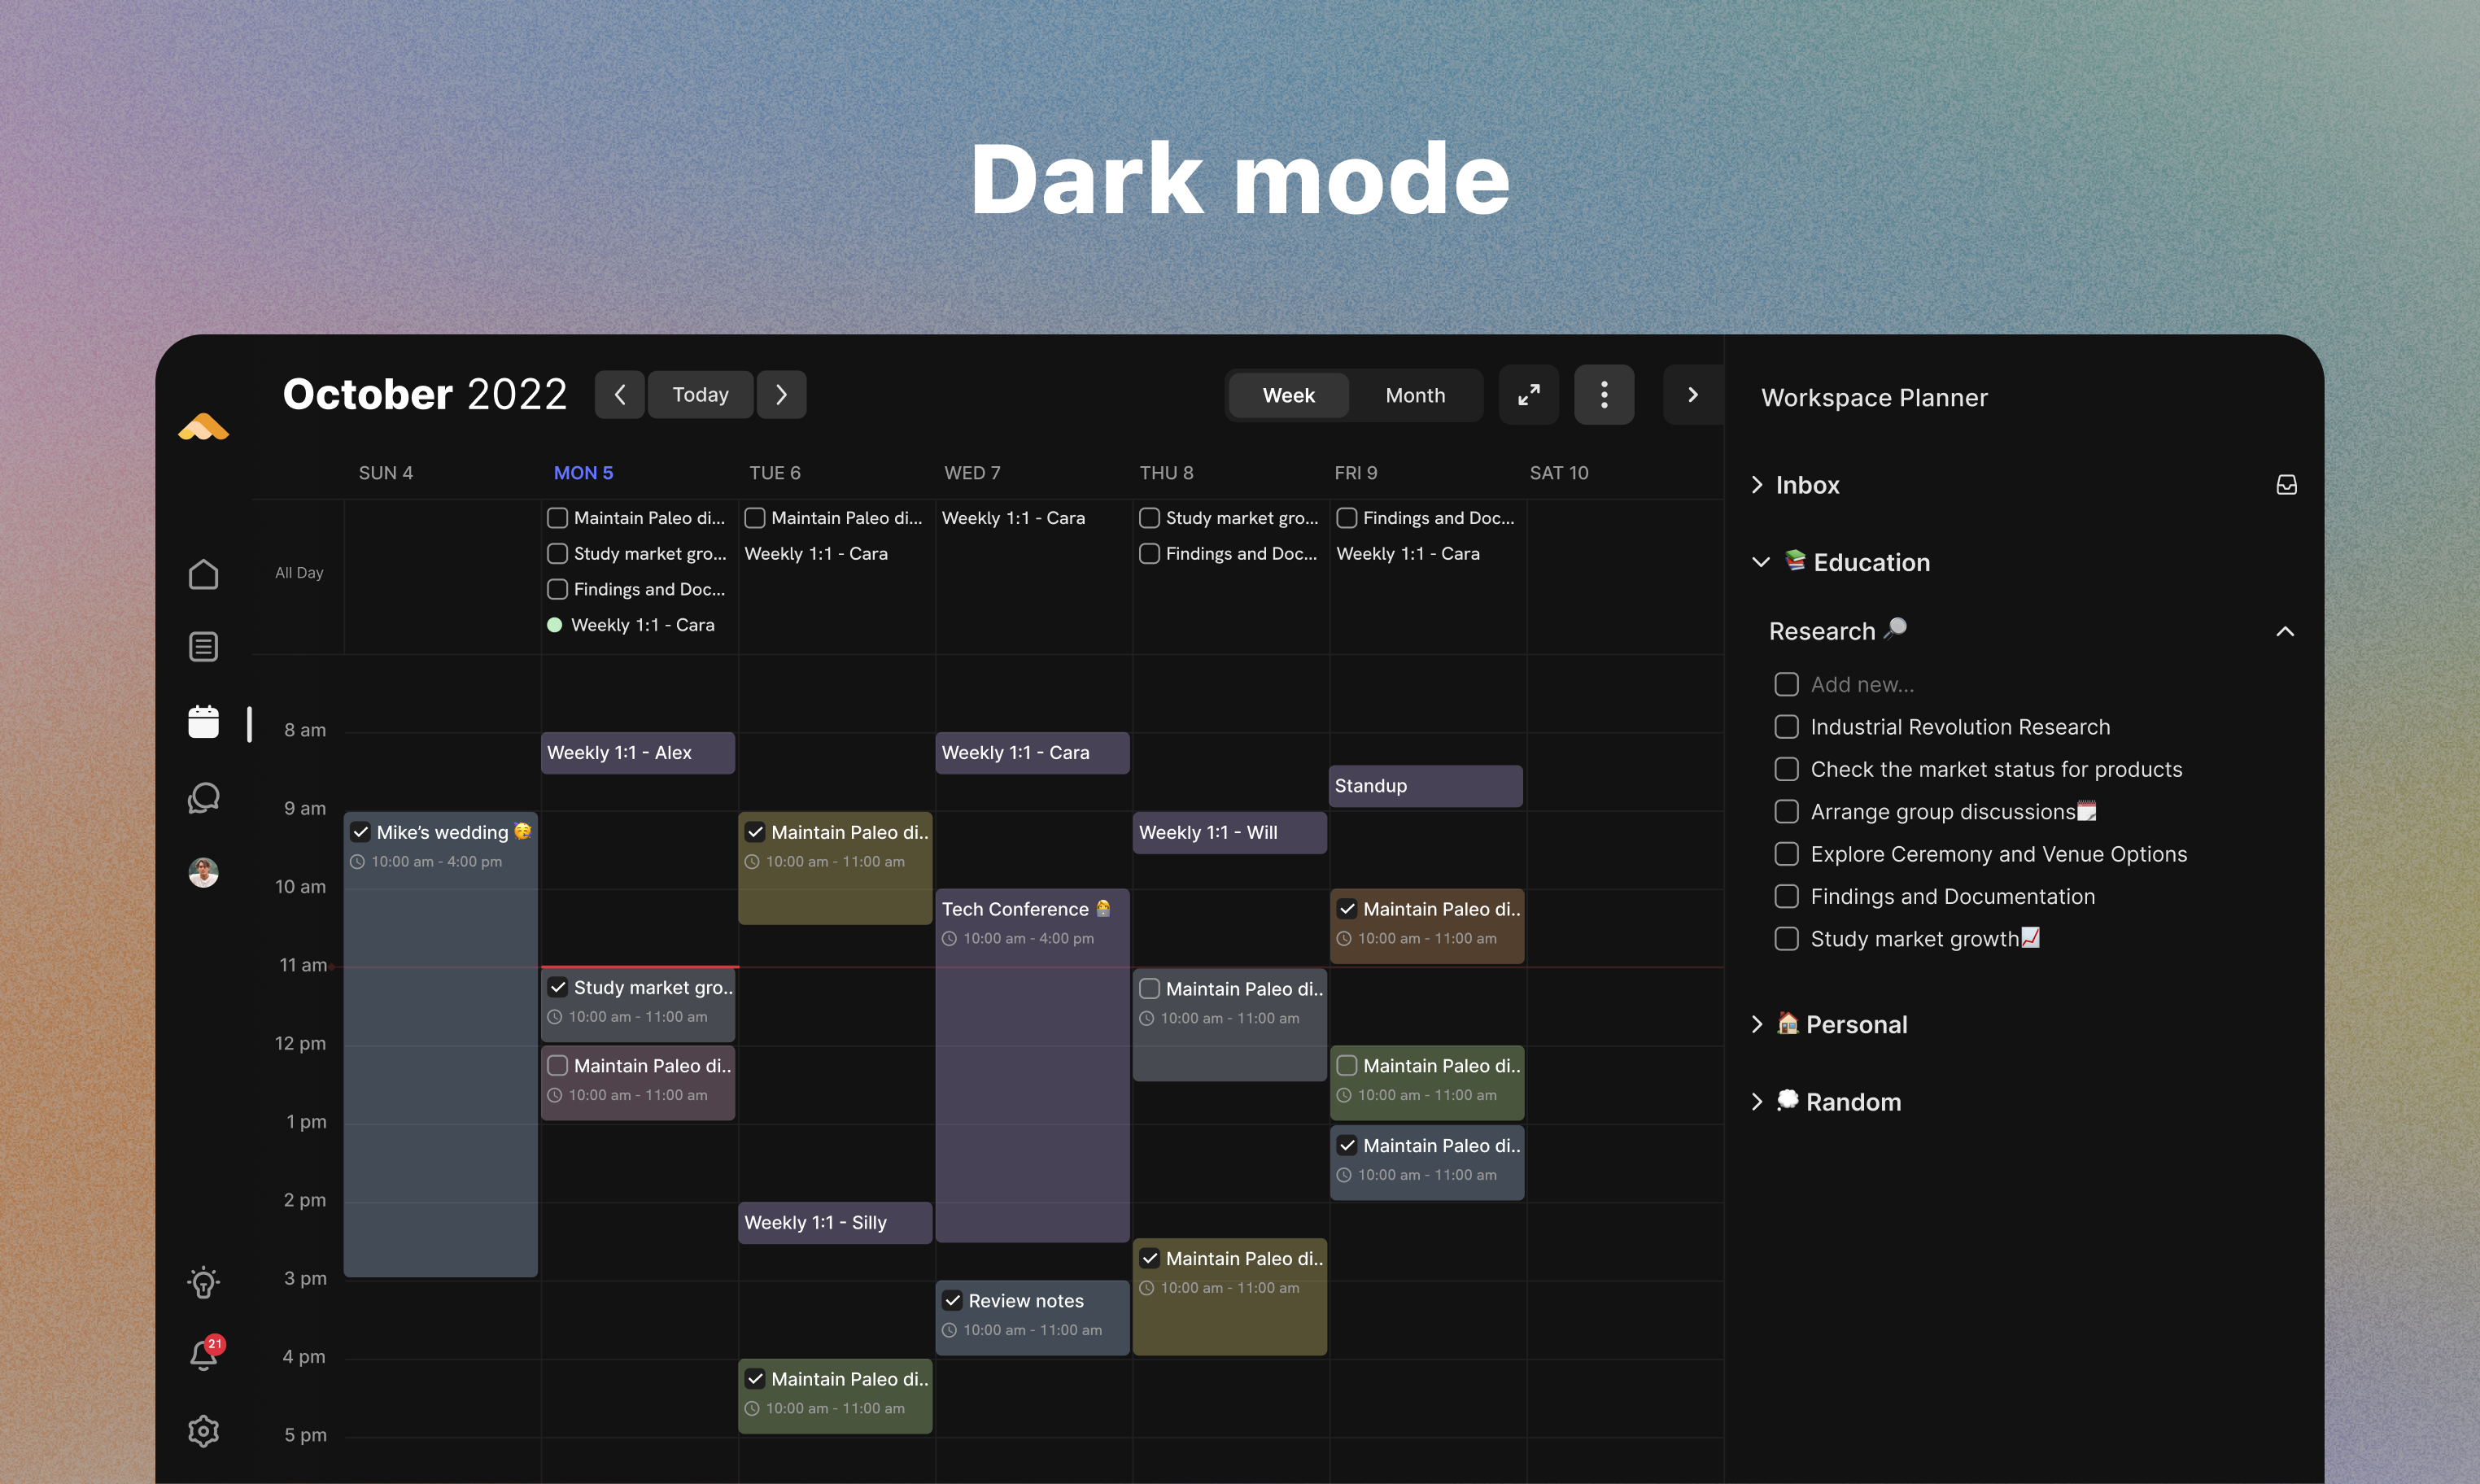Viewport: 2480px width, 1484px height.
Task: Click the app logo at top left
Action: point(203,427)
